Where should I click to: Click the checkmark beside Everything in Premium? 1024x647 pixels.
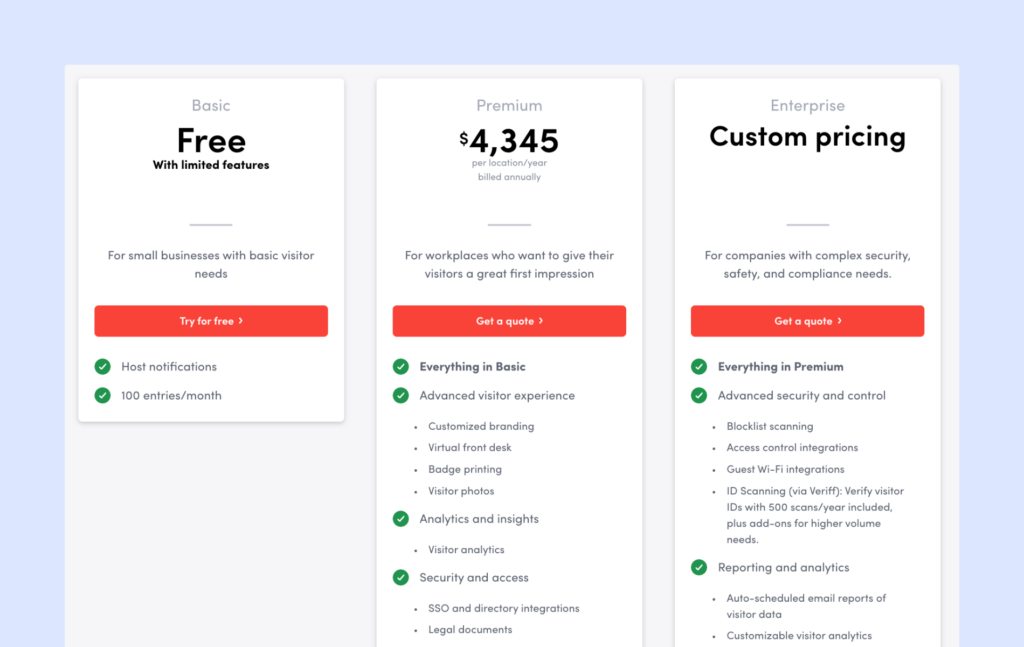click(698, 367)
